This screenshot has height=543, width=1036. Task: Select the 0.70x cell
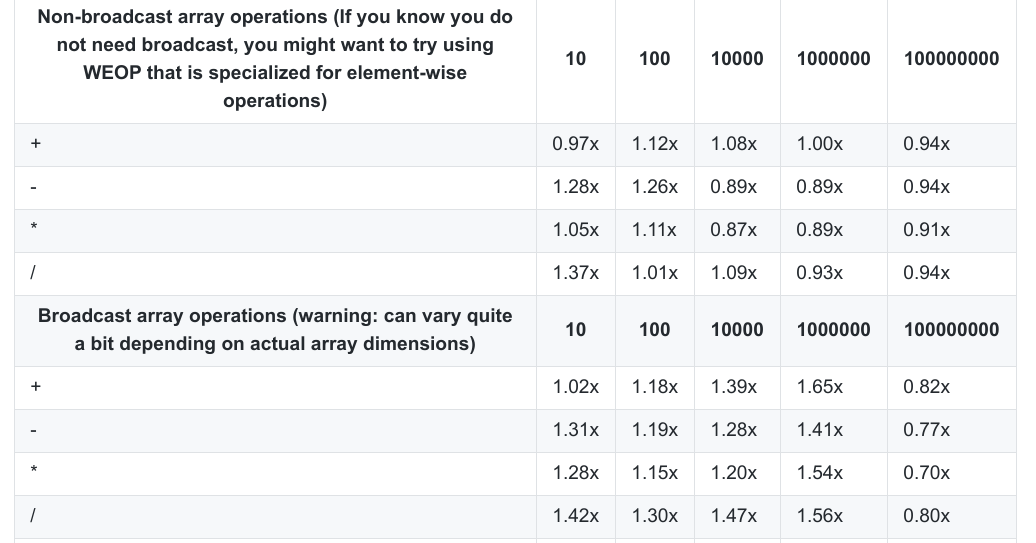pos(926,473)
